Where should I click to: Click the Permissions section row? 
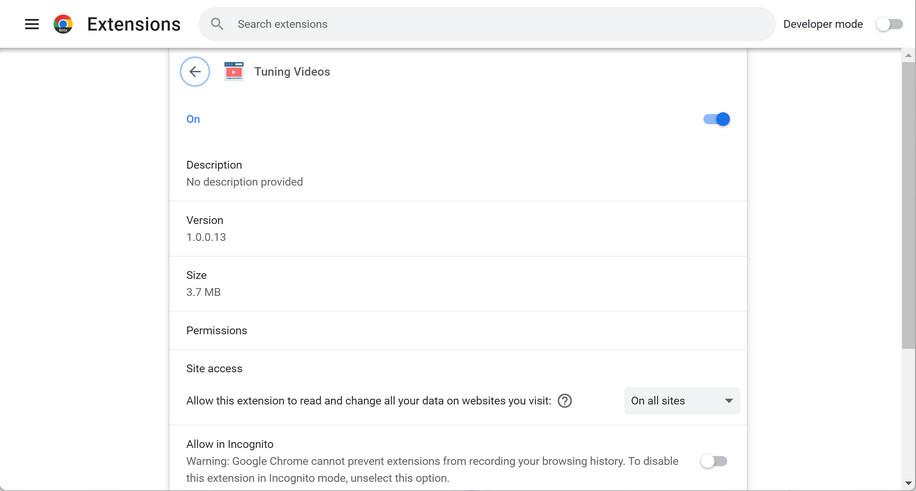tap(457, 330)
